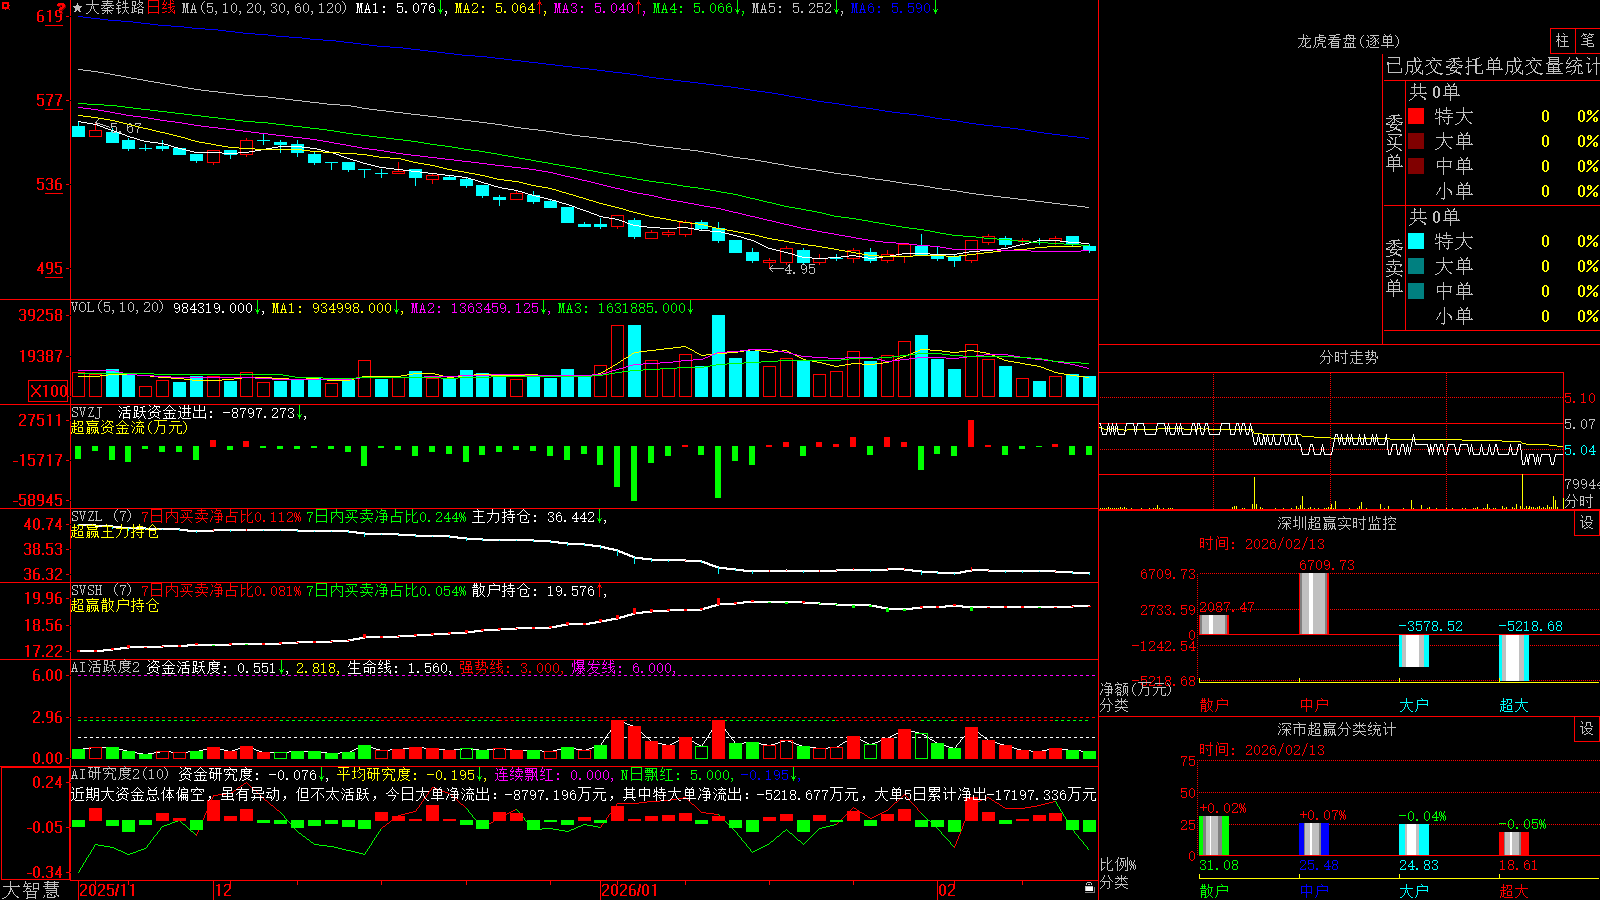Click the 6709.73 中户 bar in 实时监控
1600x900 pixels.
click(x=1314, y=603)
